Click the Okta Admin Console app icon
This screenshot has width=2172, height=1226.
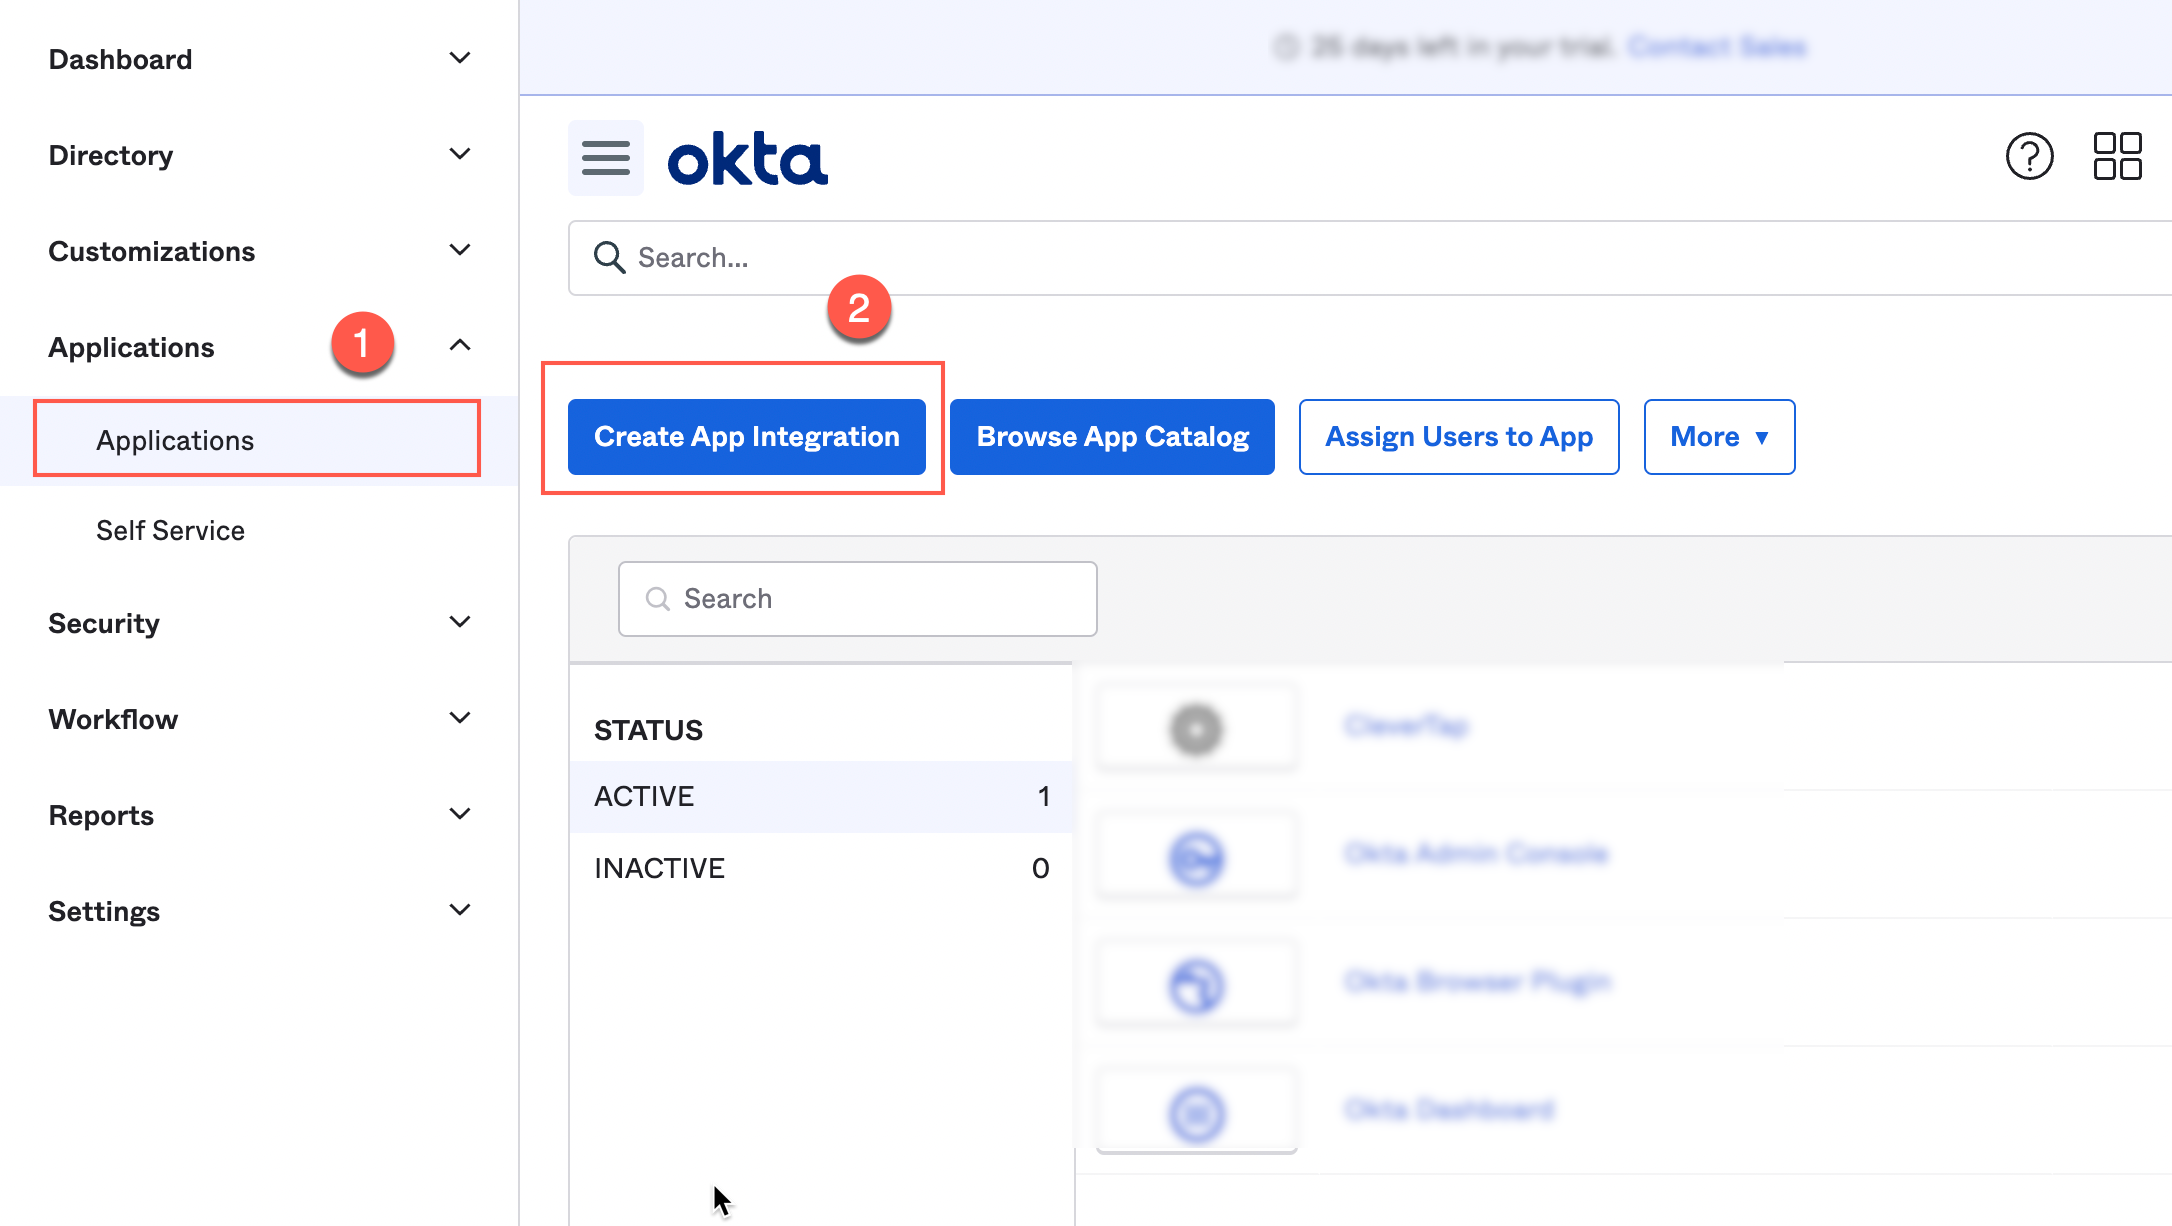pos(1196,857)
